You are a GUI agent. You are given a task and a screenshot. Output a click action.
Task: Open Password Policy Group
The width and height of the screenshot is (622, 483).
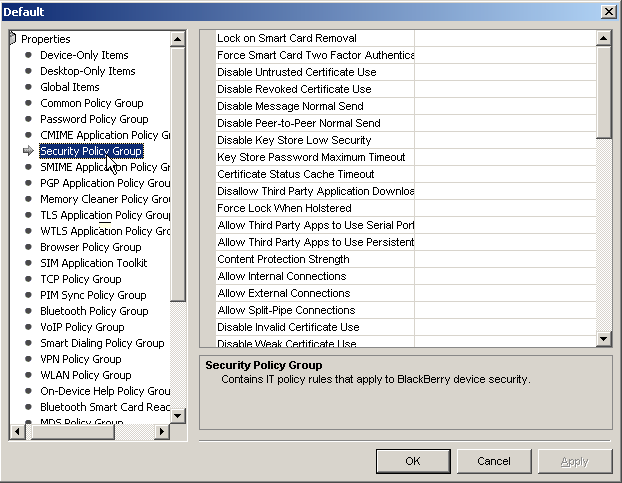tap(94, 119)
